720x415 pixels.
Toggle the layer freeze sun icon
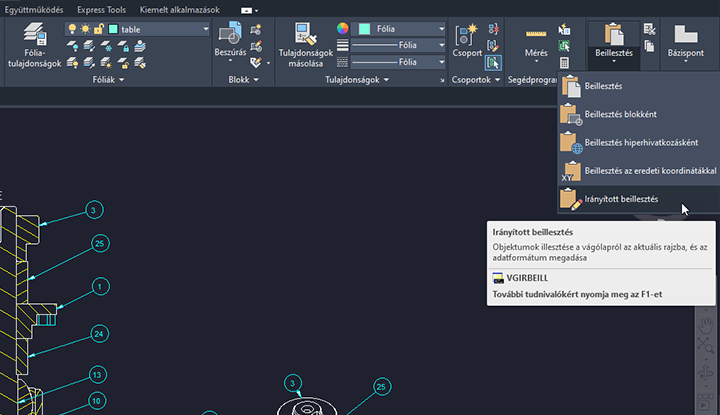[85, 29]
